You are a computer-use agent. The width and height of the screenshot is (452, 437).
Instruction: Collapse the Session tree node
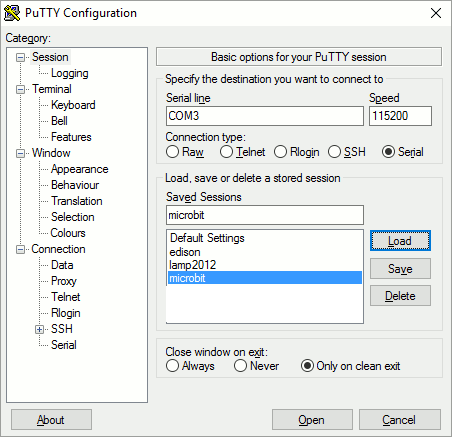click(21, 57)
